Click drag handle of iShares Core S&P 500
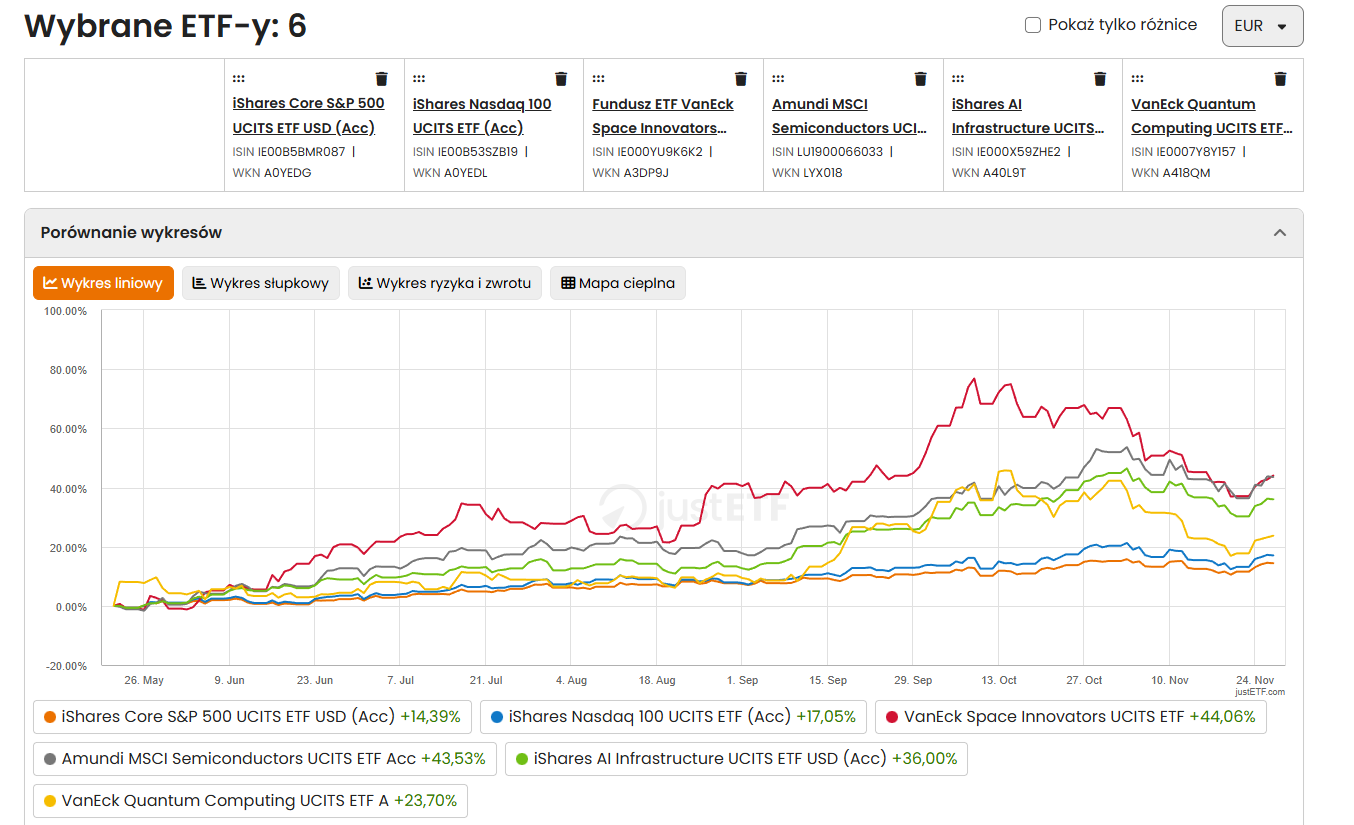Viewport: 1354px width, 825px height. [x=239, y=78]
